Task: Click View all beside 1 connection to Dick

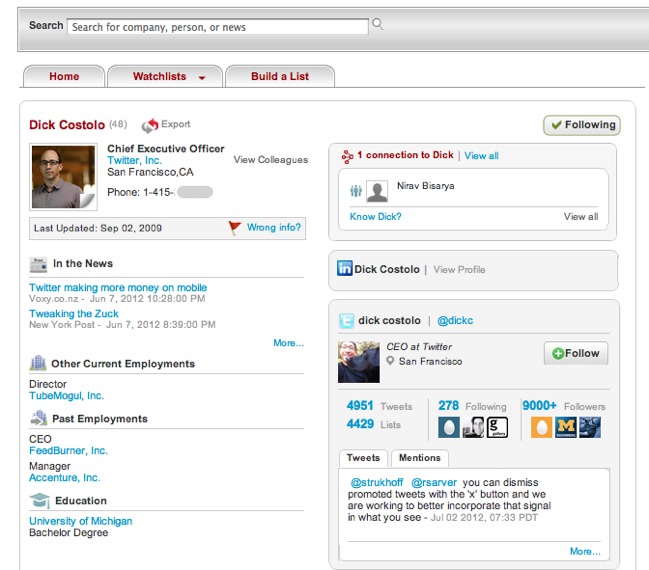Action: [x=481, y=156]
